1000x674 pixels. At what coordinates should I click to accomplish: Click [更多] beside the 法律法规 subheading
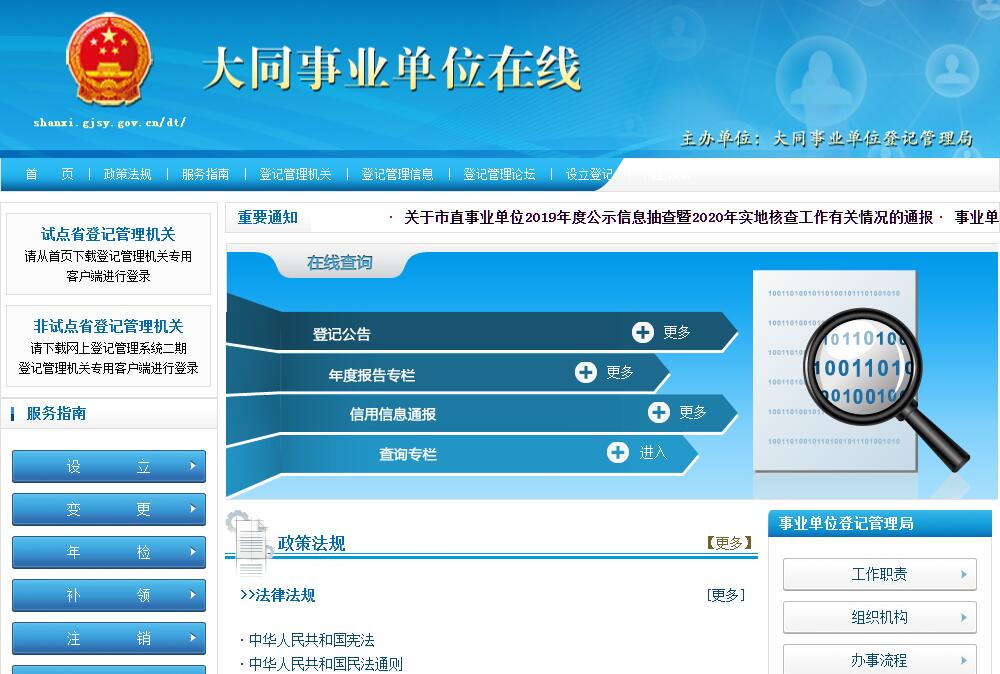click(726, 595)
